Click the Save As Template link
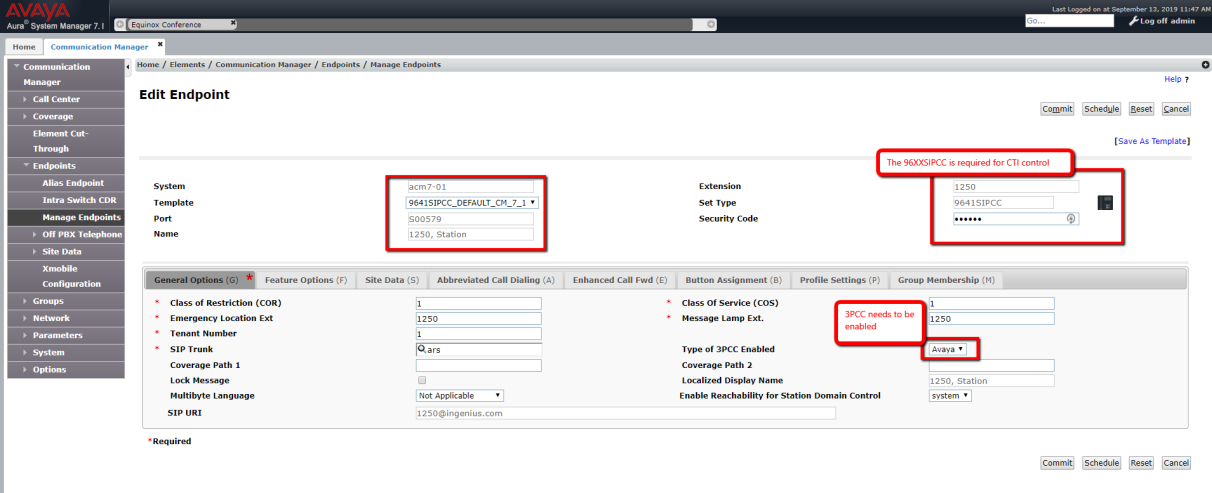Screen dimensions: 1212x493 [x=1151, y=142]
